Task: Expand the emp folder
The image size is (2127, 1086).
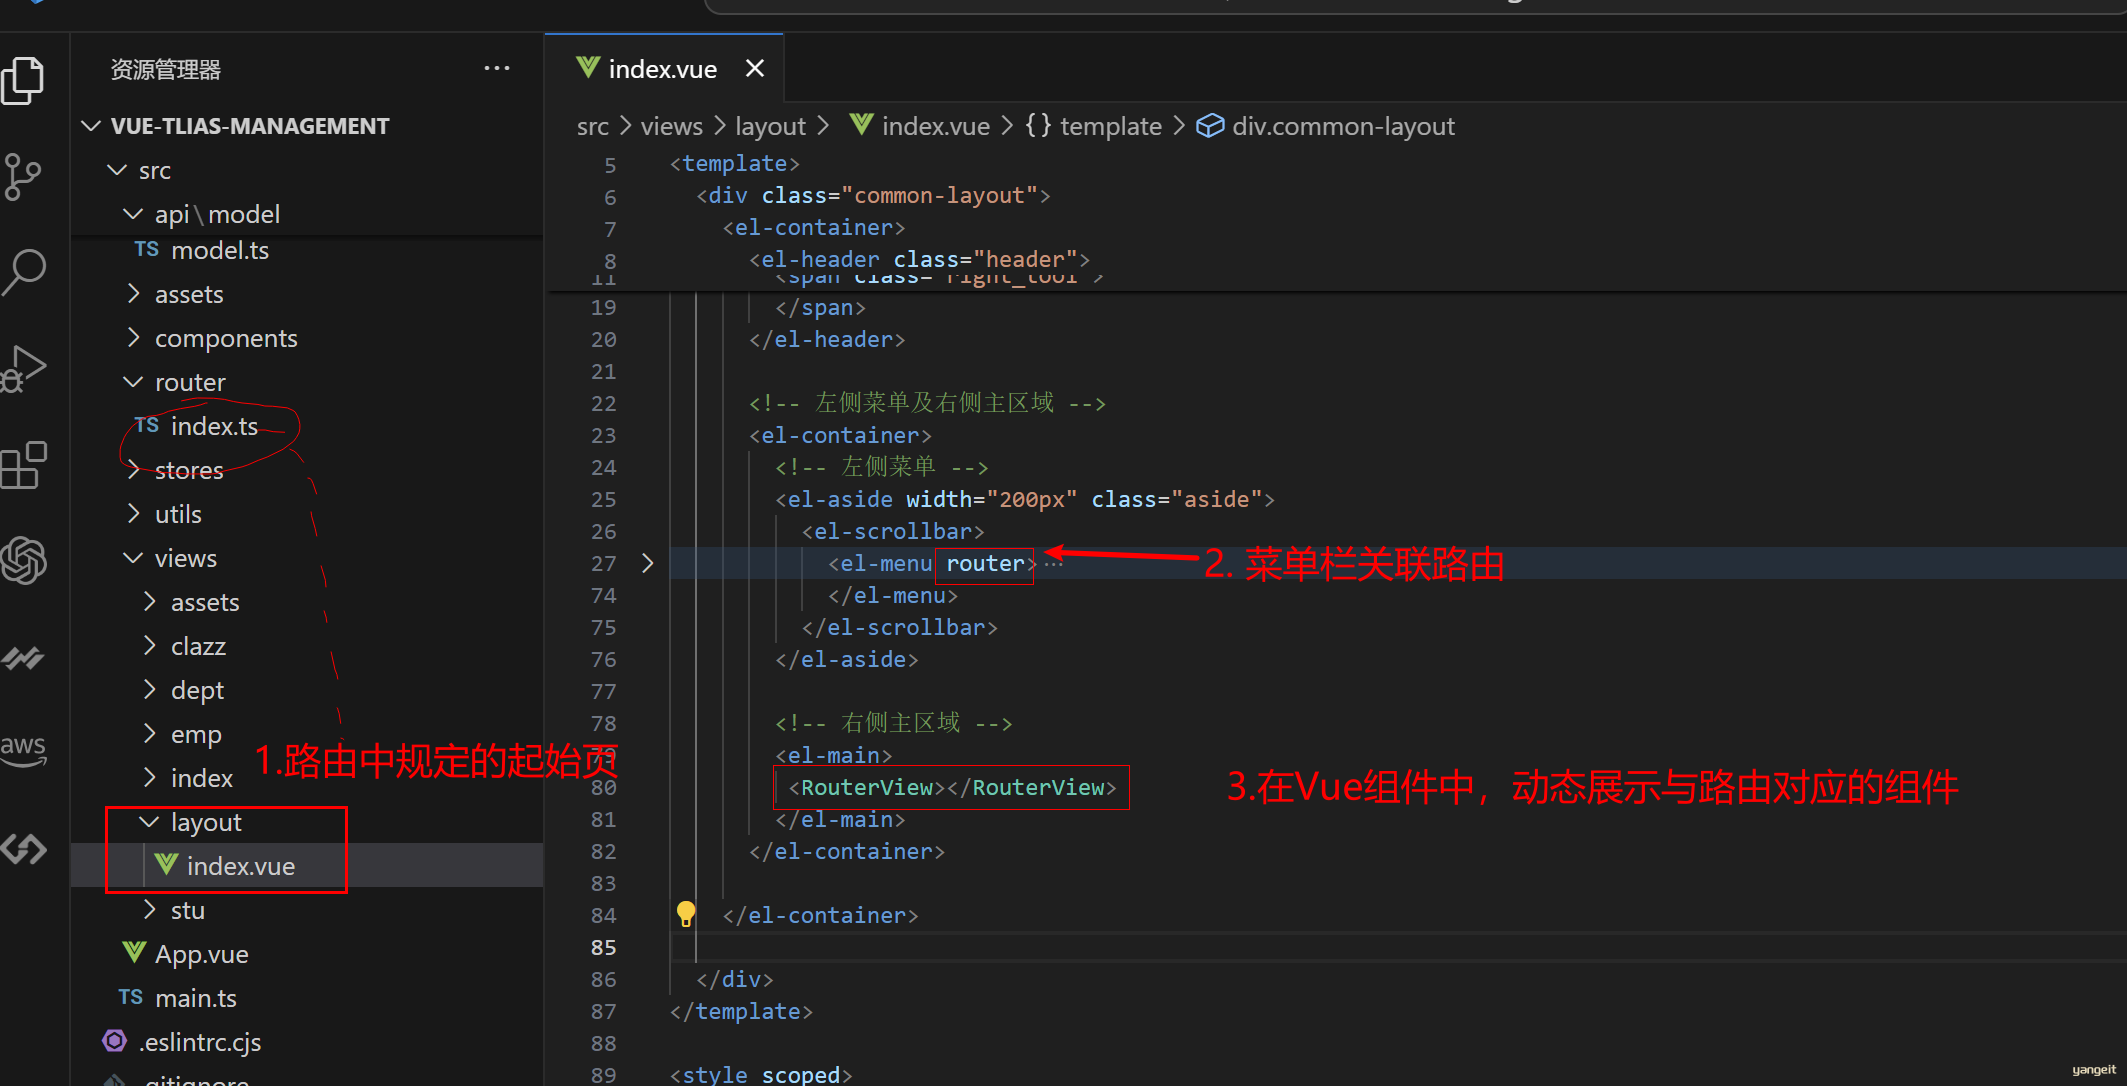Action: [x=149, y=733]
